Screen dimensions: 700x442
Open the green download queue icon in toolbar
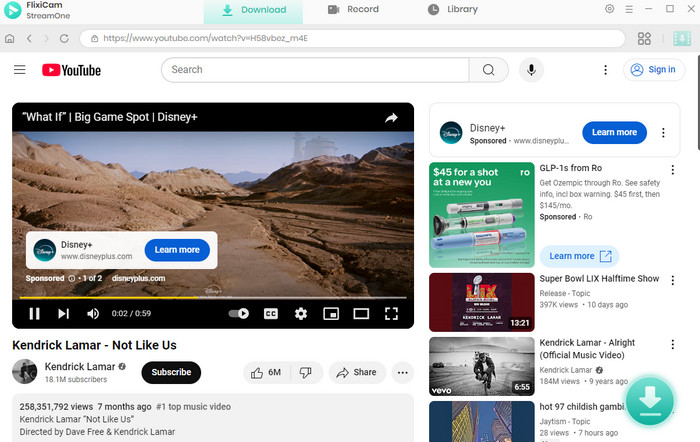(682, 38)
